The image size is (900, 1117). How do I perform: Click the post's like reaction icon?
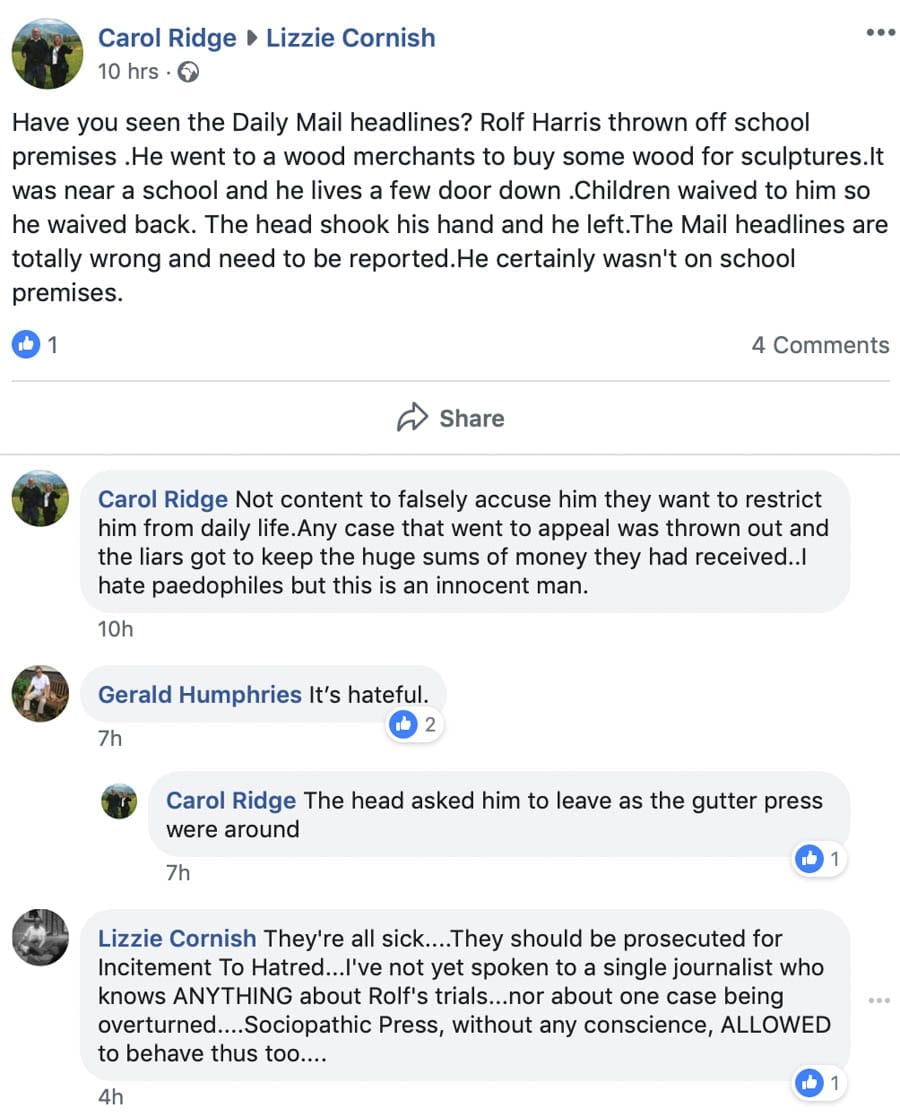coord(25,345)
